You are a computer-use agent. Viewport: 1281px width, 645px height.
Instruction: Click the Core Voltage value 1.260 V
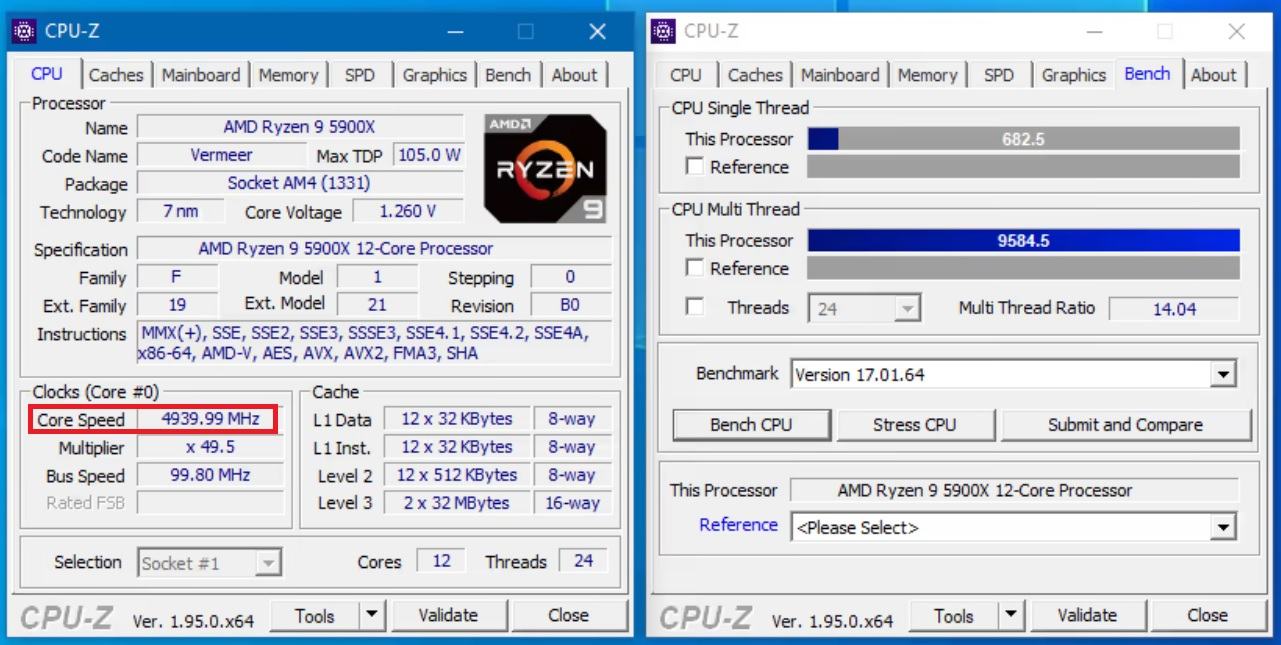click(x=407, y=211)
